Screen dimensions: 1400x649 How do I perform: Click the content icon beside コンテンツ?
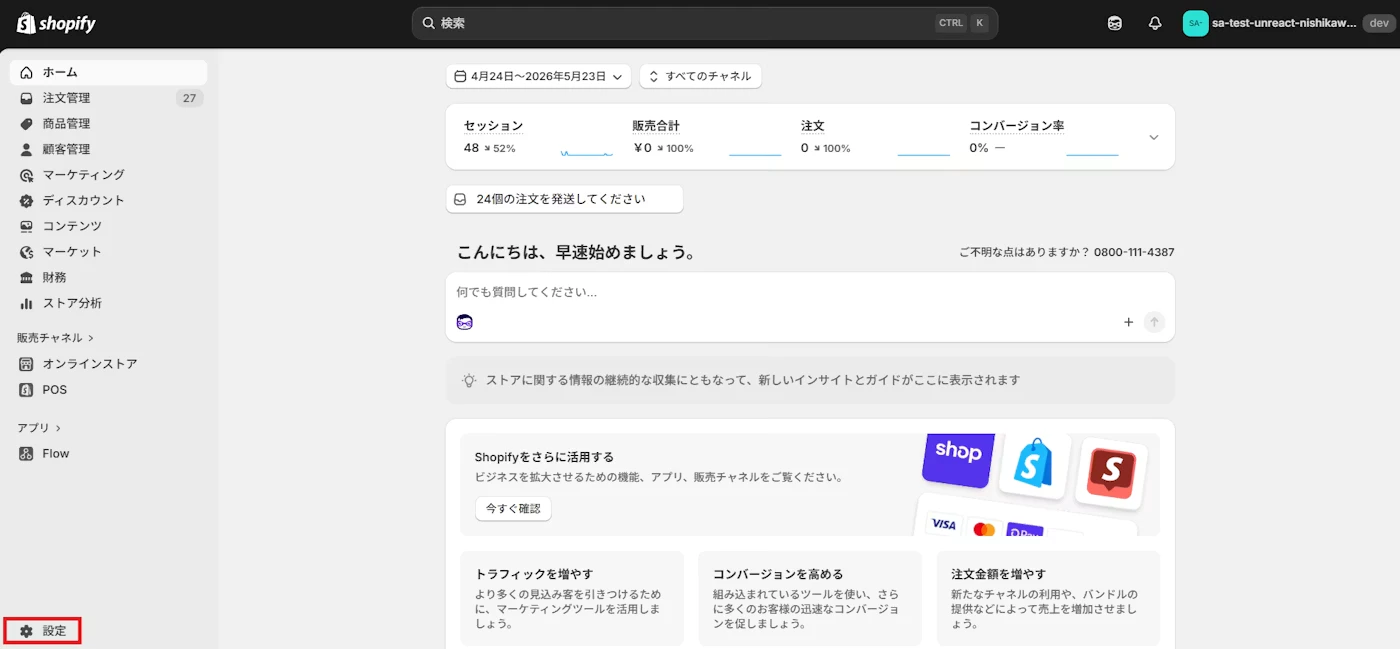(x=26, y=226)
